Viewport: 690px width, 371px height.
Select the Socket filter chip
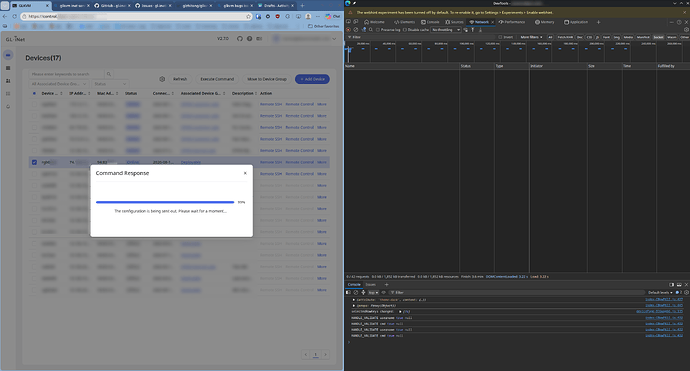click(x=658, y=37)
